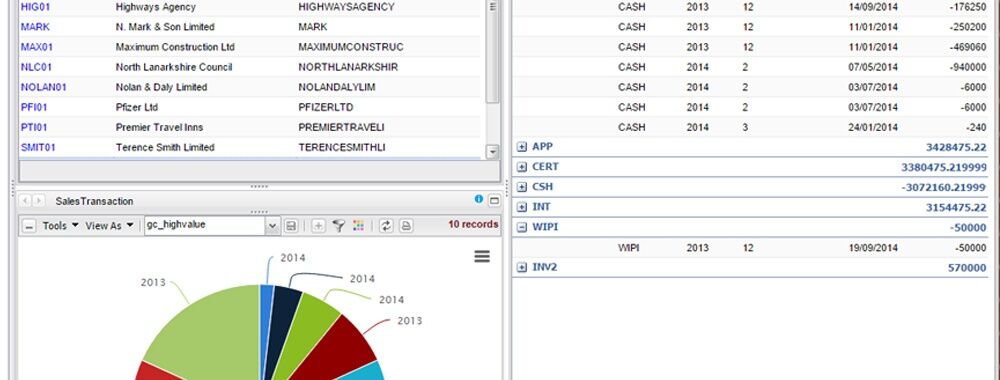Collapse the WIPI transaction group

click(522, 227)
